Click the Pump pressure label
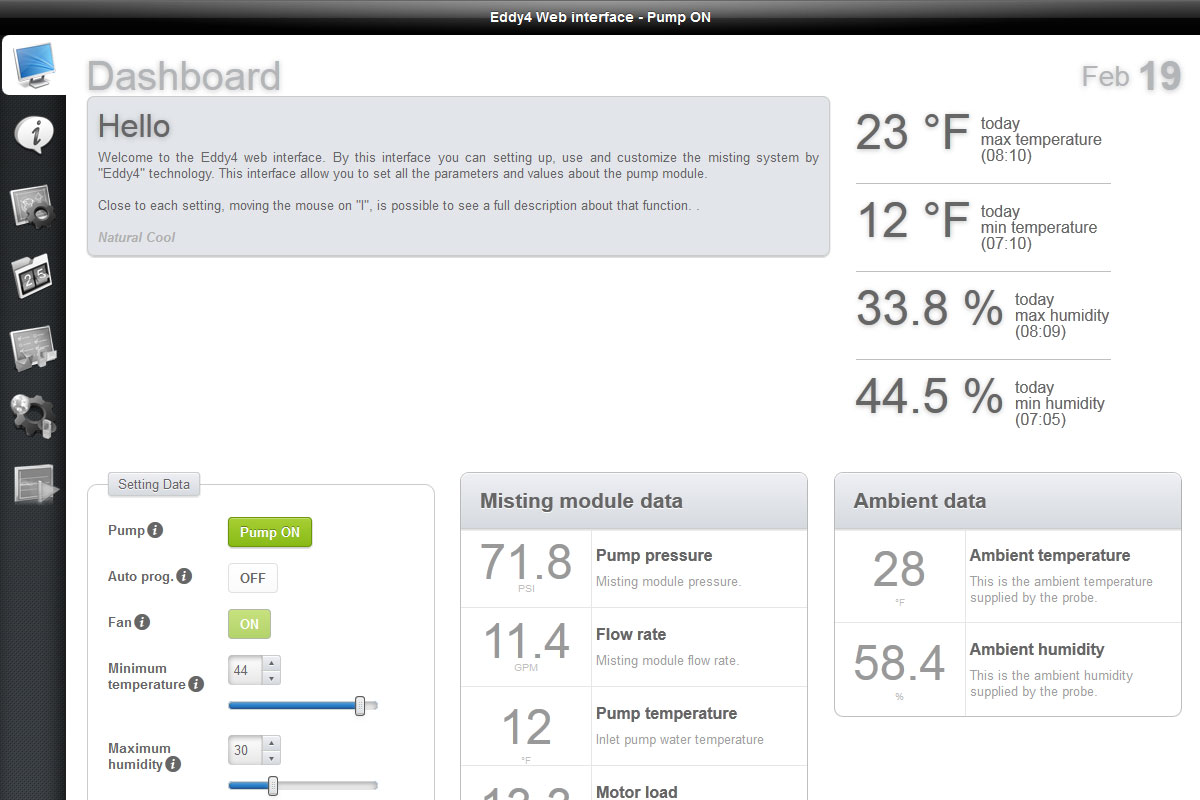 pyautogui.click(x=654, y=555)
